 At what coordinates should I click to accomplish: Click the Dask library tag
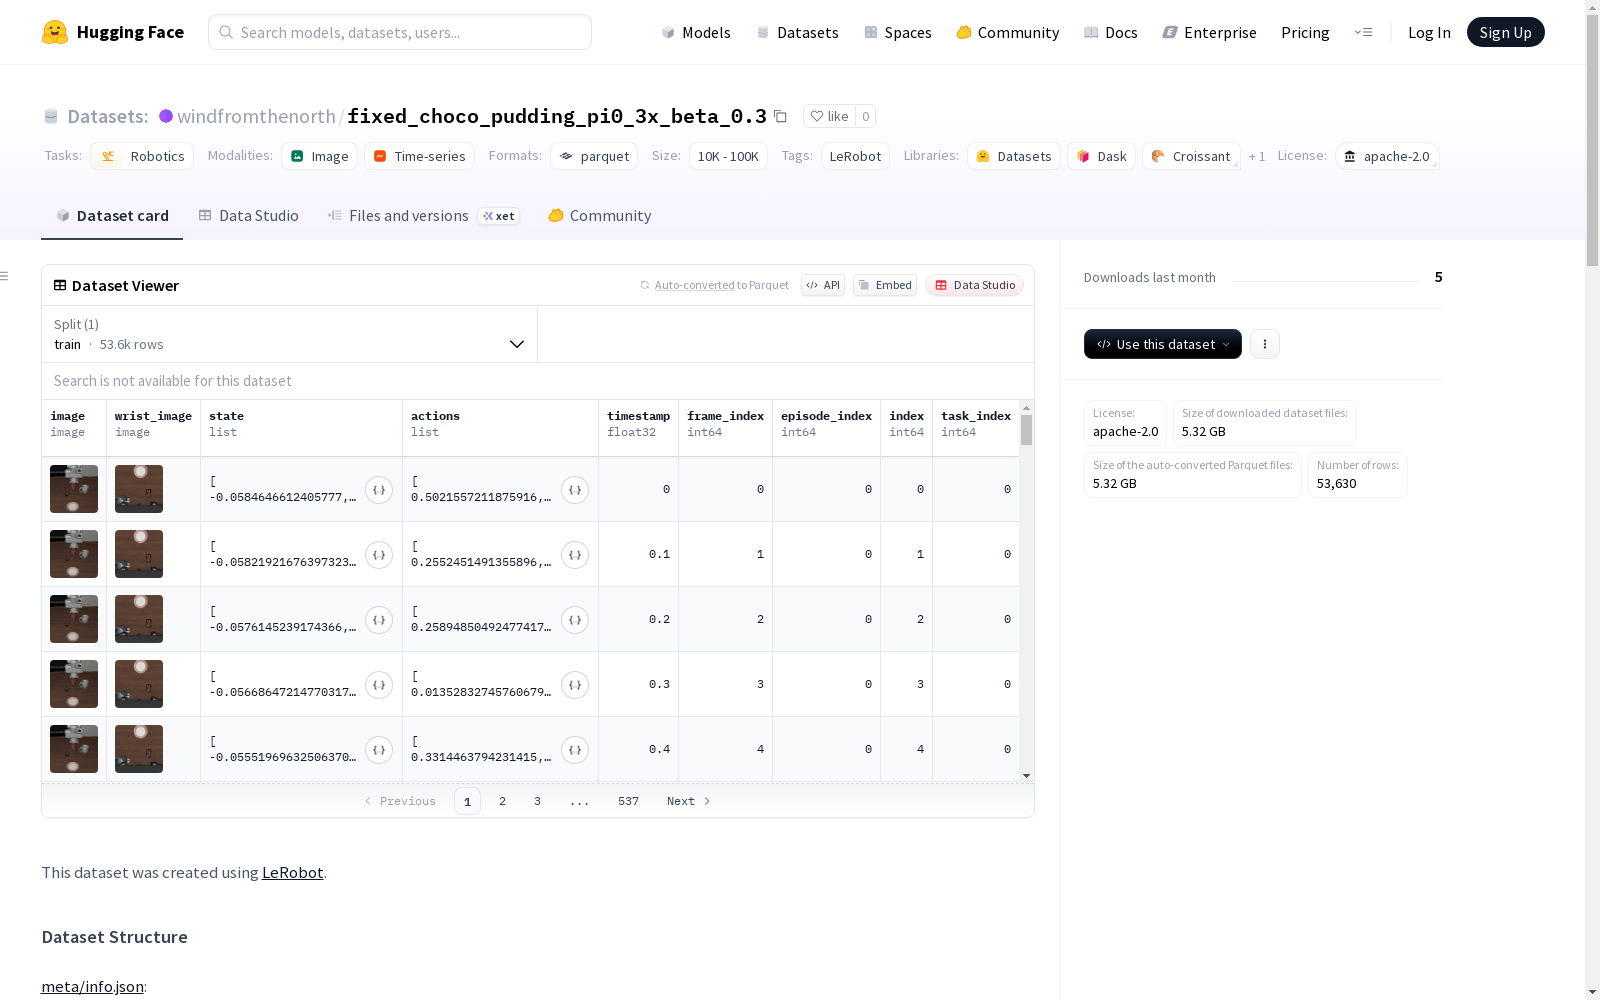coord(1102,156)
